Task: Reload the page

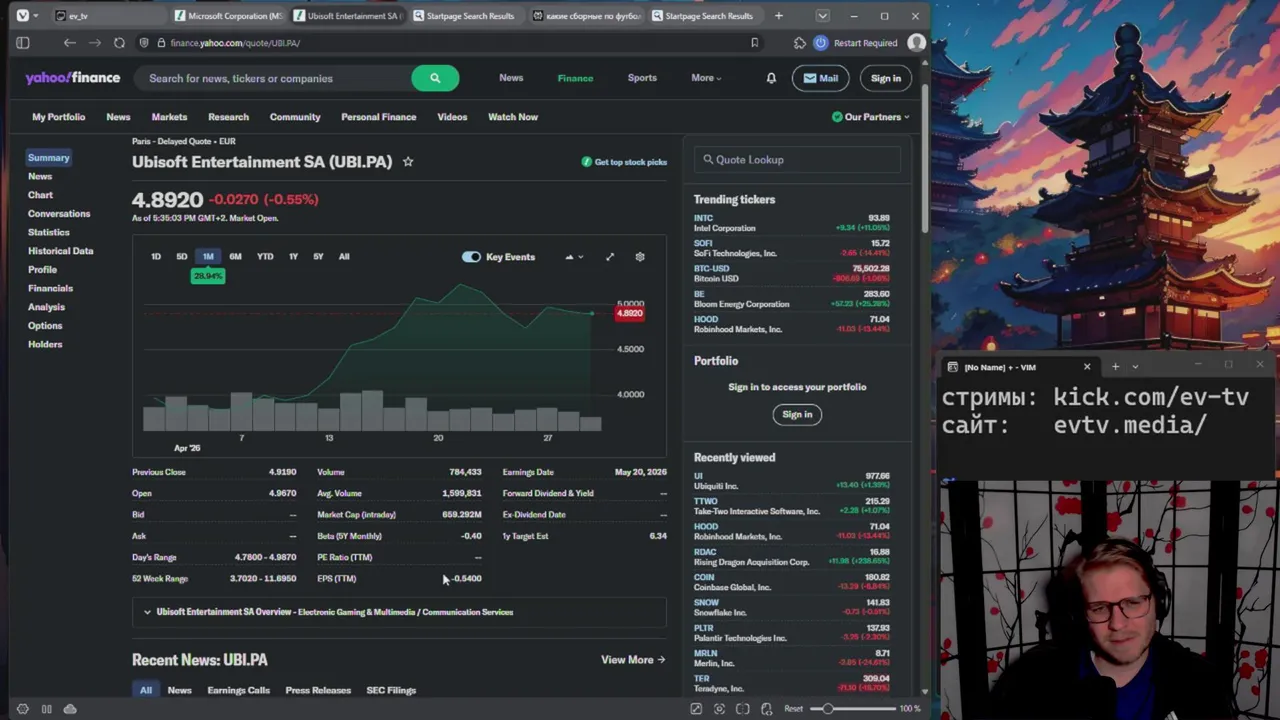Action: click(119, 43)
